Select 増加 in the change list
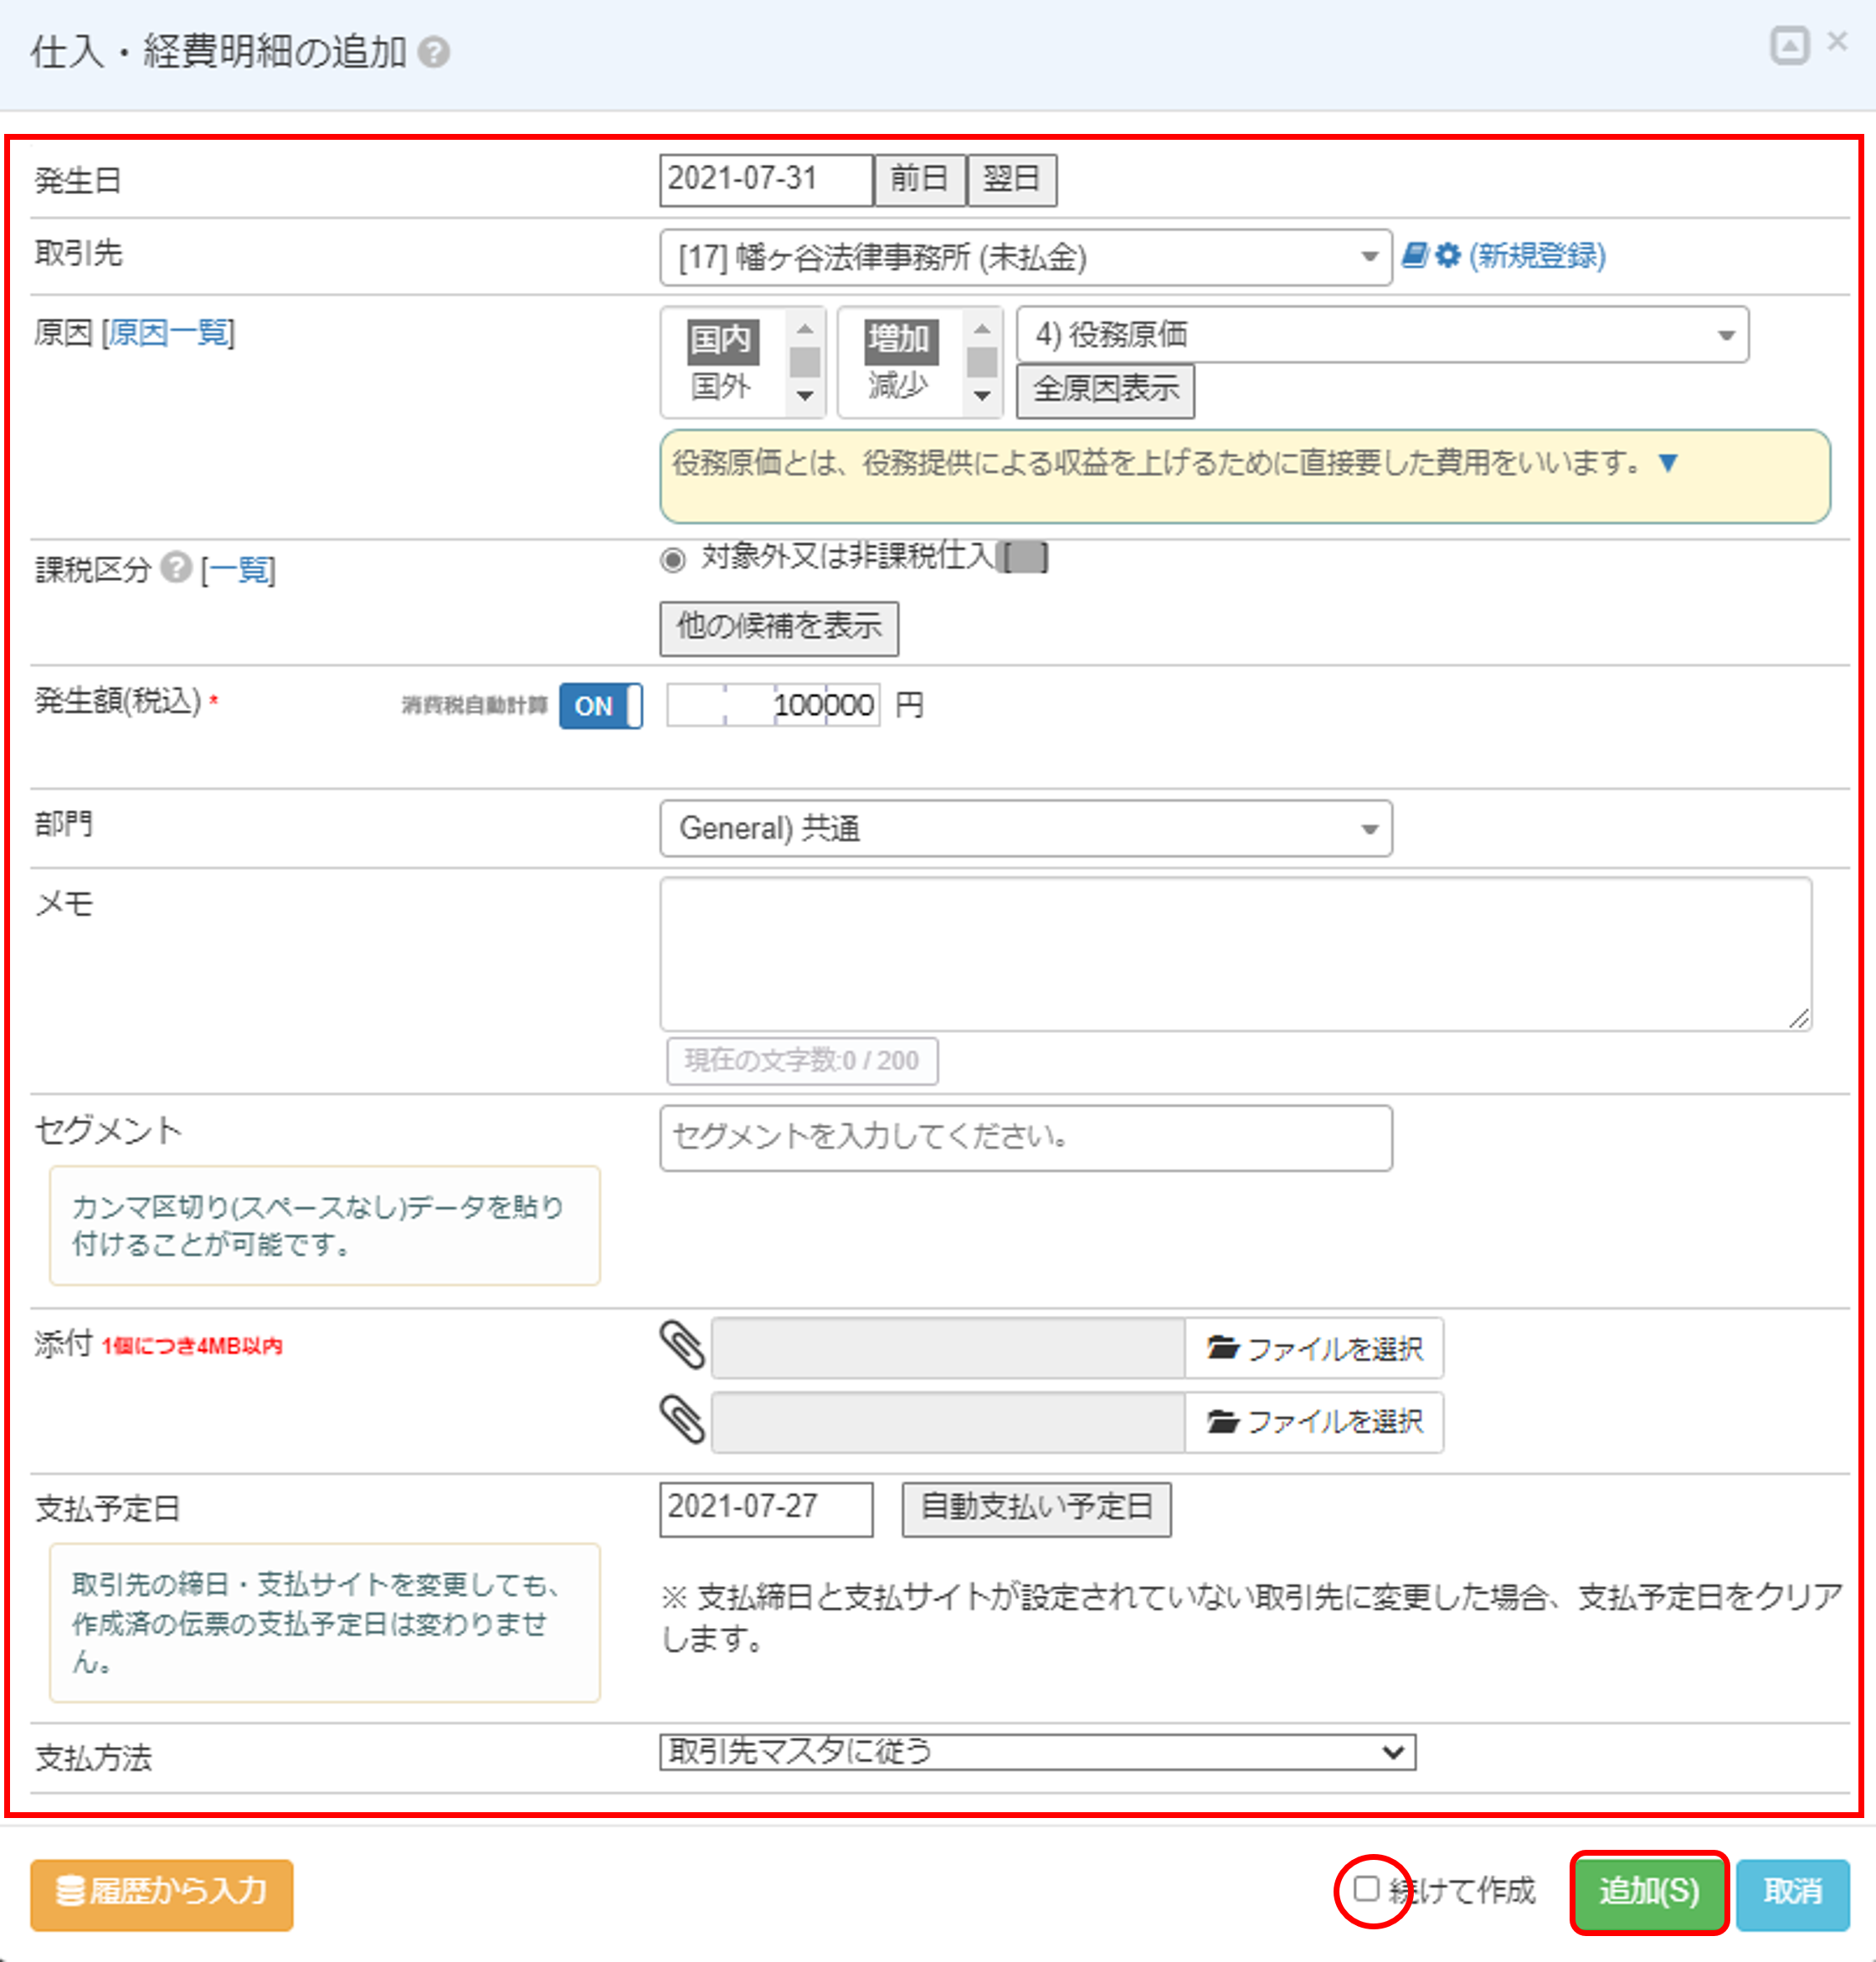The width and height of the screenshot is (1876, 1962). 900,340
